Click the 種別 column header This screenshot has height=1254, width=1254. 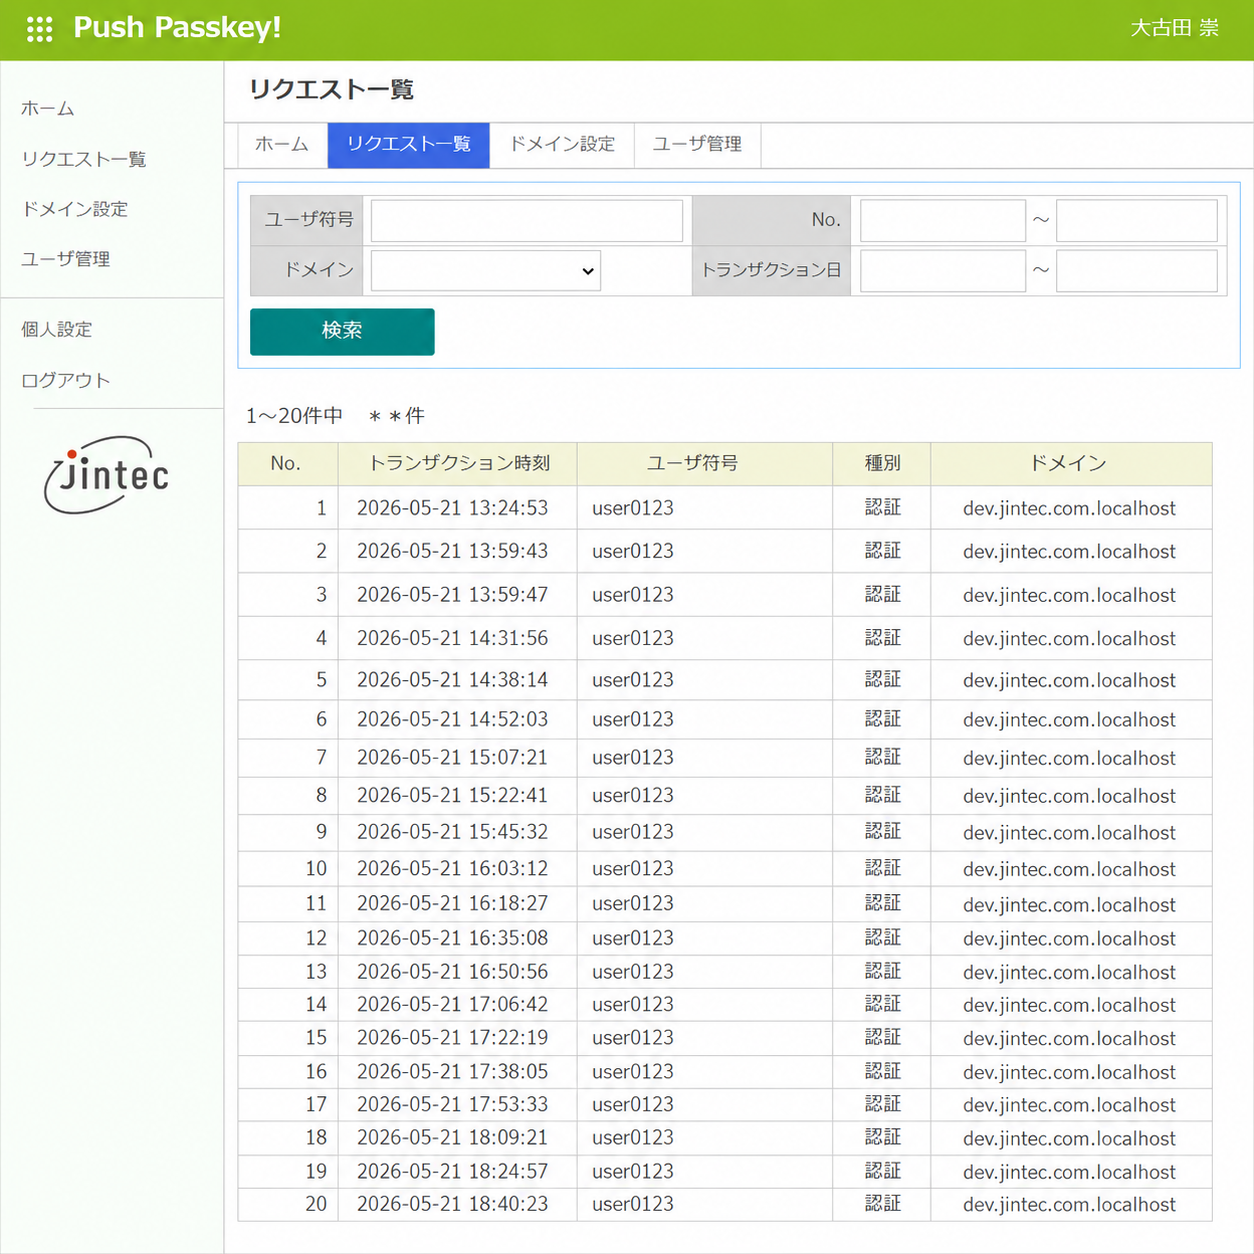[882, 464]
